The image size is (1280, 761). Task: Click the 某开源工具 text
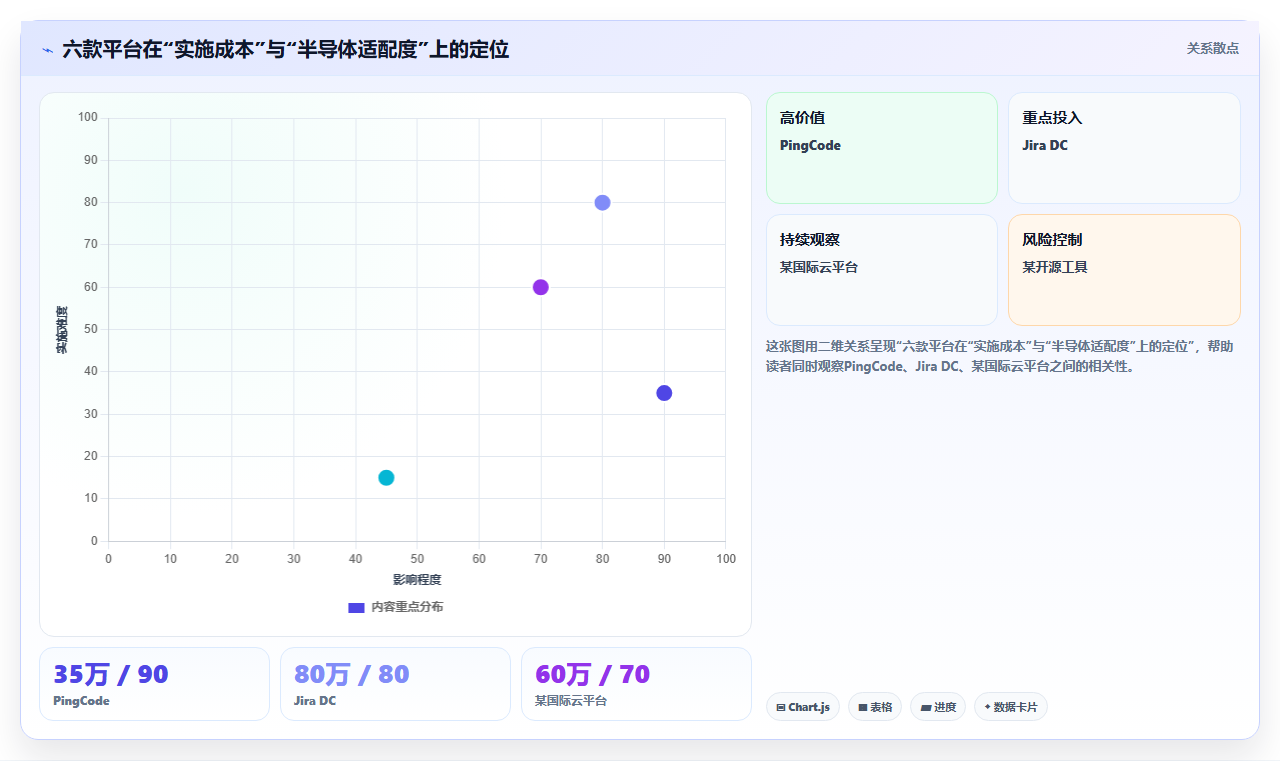coord(1055,267)
